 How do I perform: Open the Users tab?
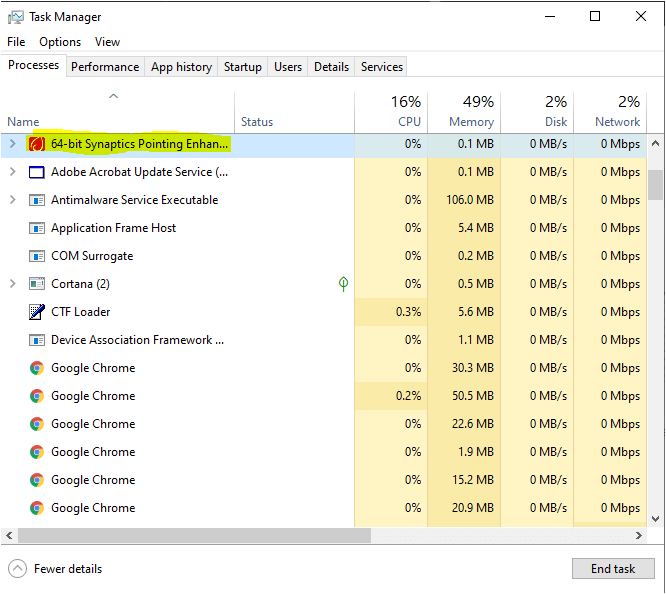288,67
